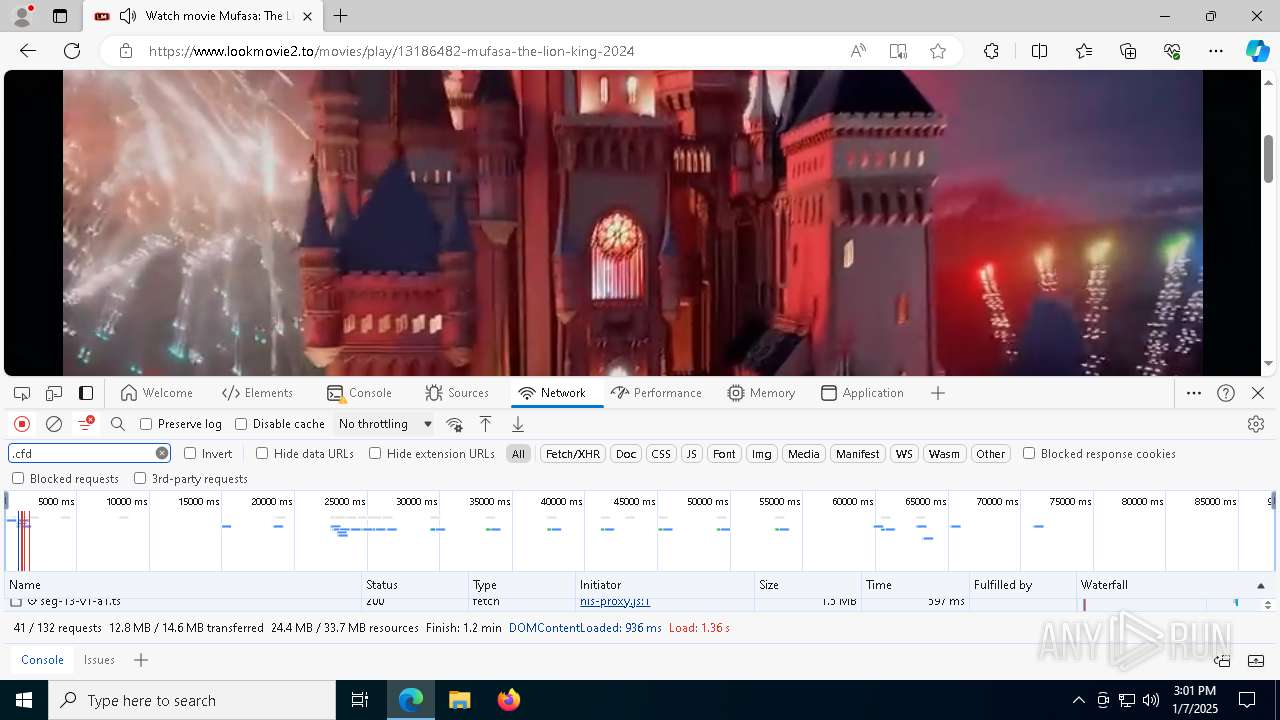Refresh the current page

[x=72, y=51]
